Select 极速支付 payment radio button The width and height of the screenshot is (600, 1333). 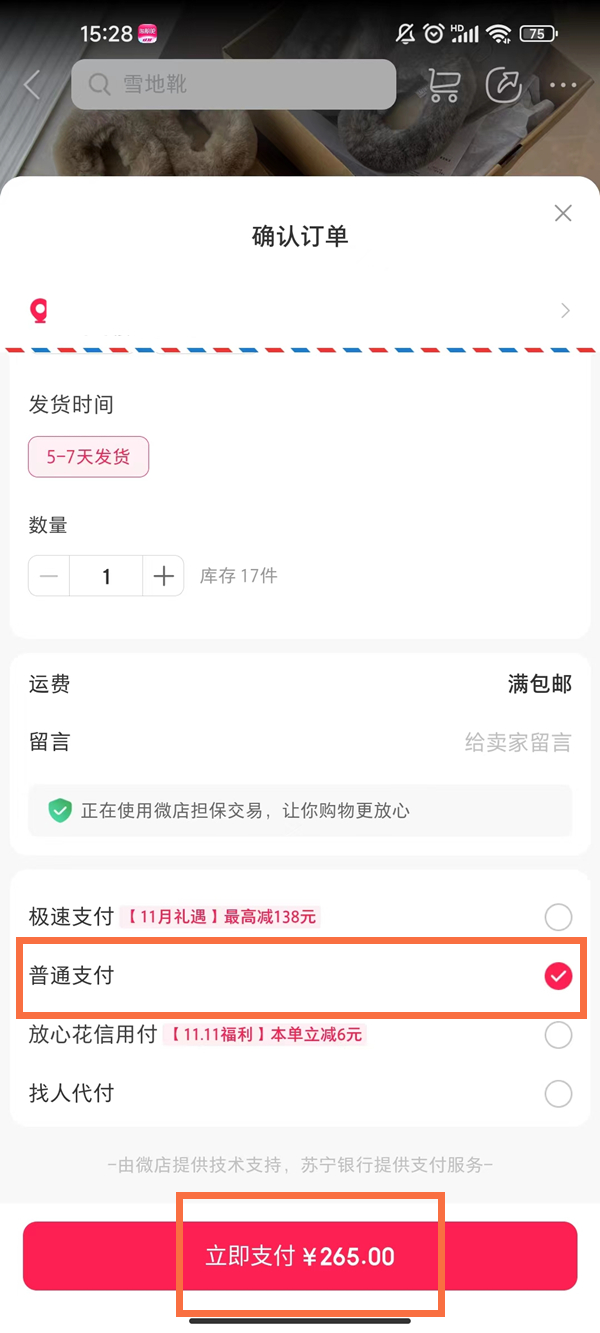[558, 916]
